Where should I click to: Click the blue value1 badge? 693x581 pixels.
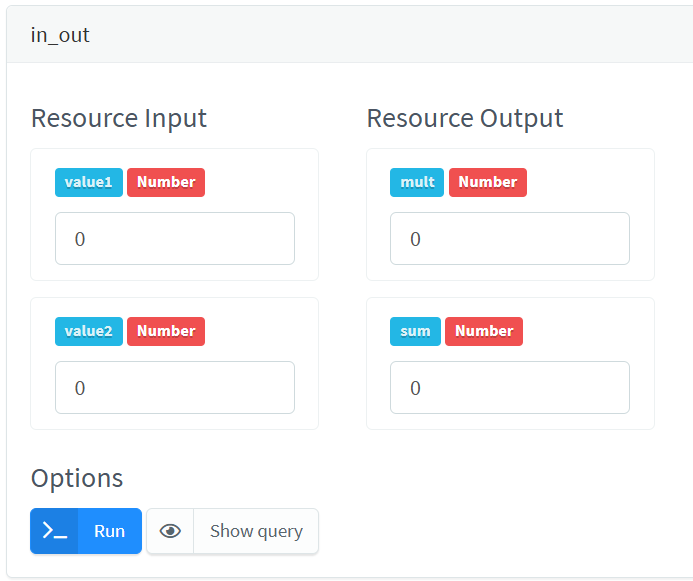(x=89, y=182)
